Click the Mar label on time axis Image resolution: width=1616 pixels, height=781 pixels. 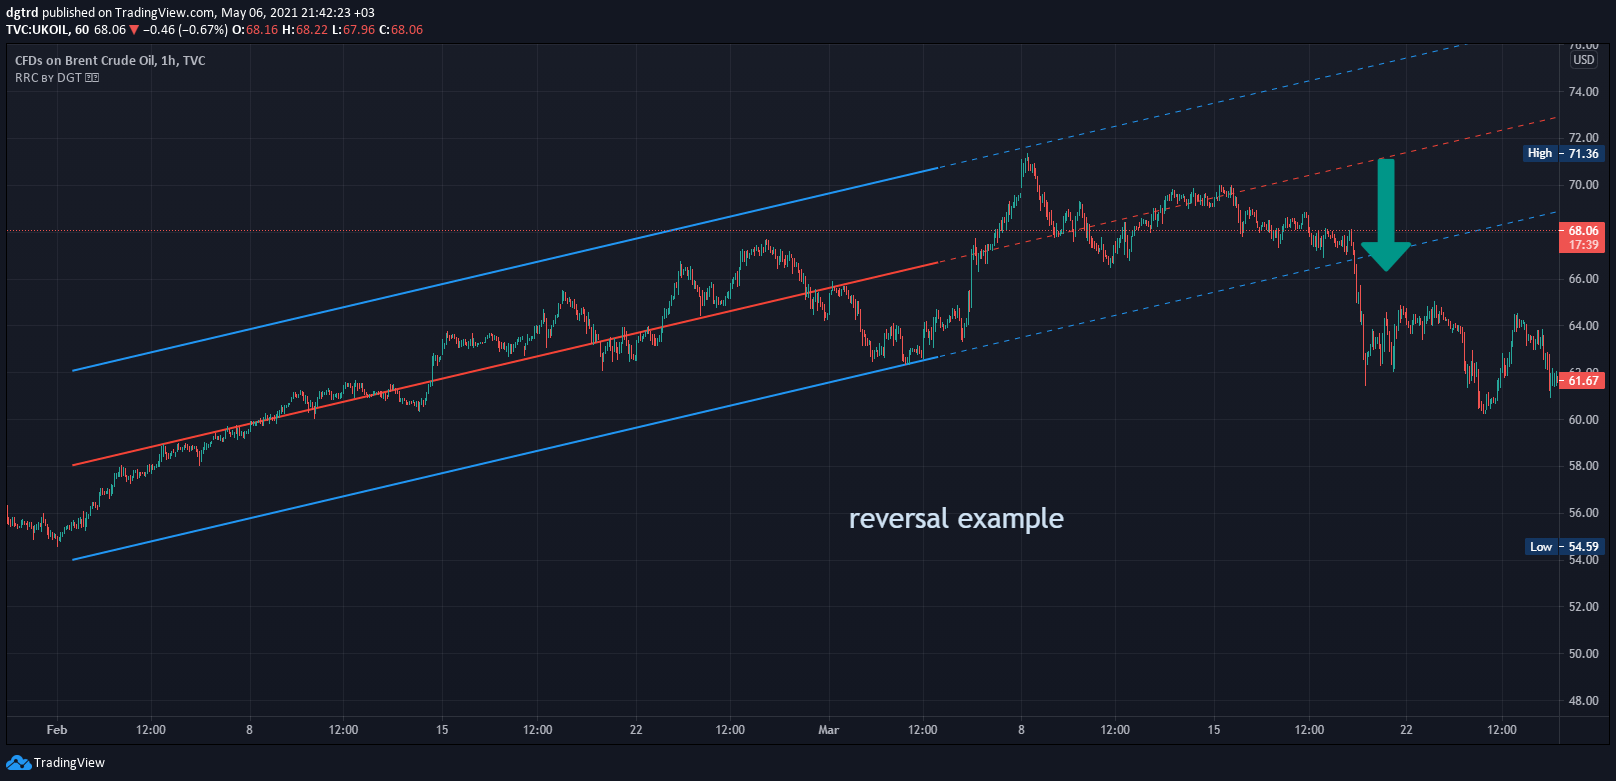(x=828, y=730)
